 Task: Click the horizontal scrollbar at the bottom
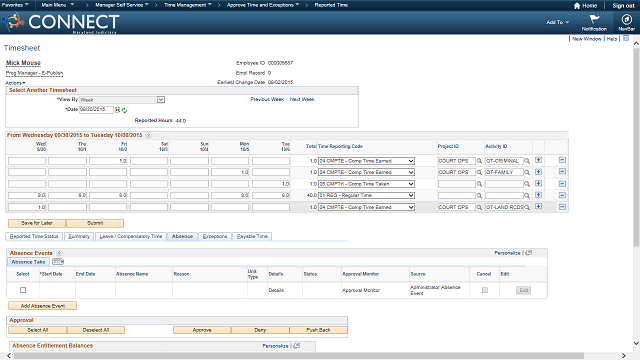pyautogui.click(x=299, y=356)
